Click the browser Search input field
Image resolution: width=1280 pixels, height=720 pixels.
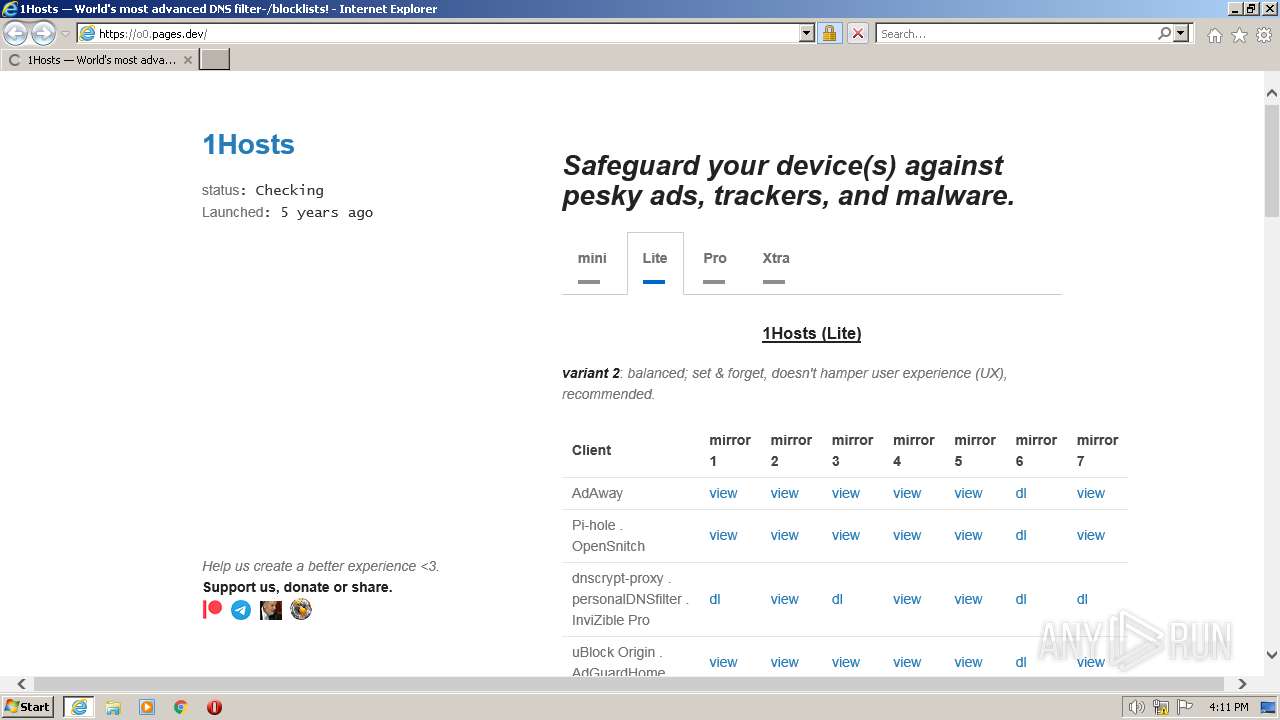[x=1016, y=33]
